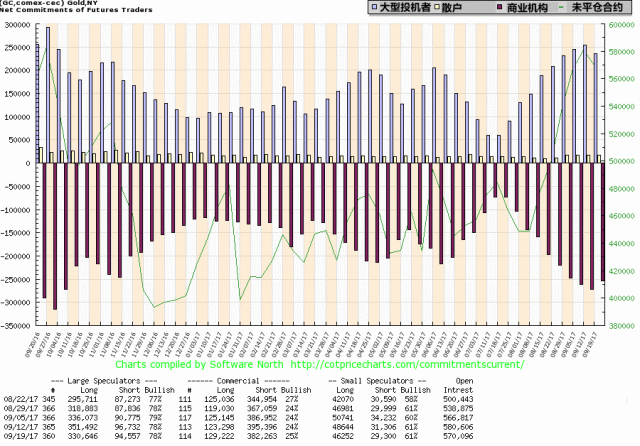
Task: Click the 'Open Intrest' column header
Action: (459, 385)
